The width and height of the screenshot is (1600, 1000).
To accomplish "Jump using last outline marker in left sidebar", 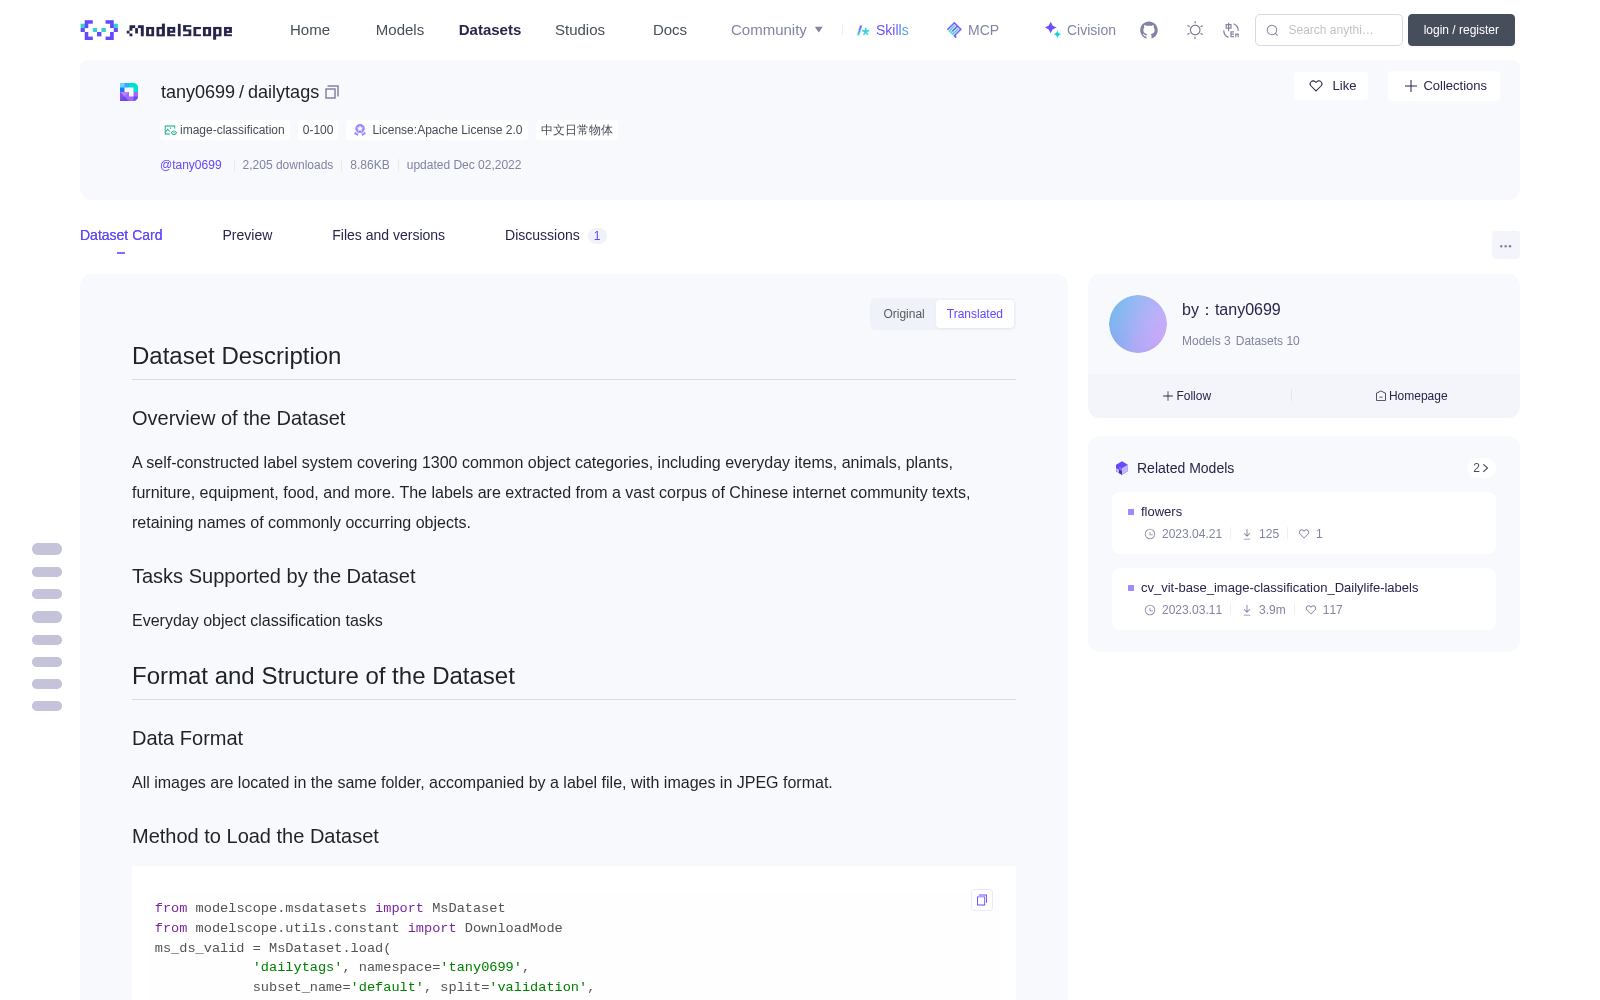I will click(47, 706).
